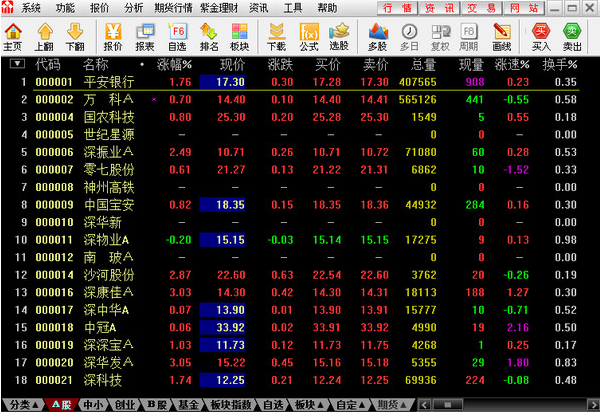Click the 资讯 button at top right
Image resolution: width=600 pixels, height=412 pixels.
click(439, 8)
